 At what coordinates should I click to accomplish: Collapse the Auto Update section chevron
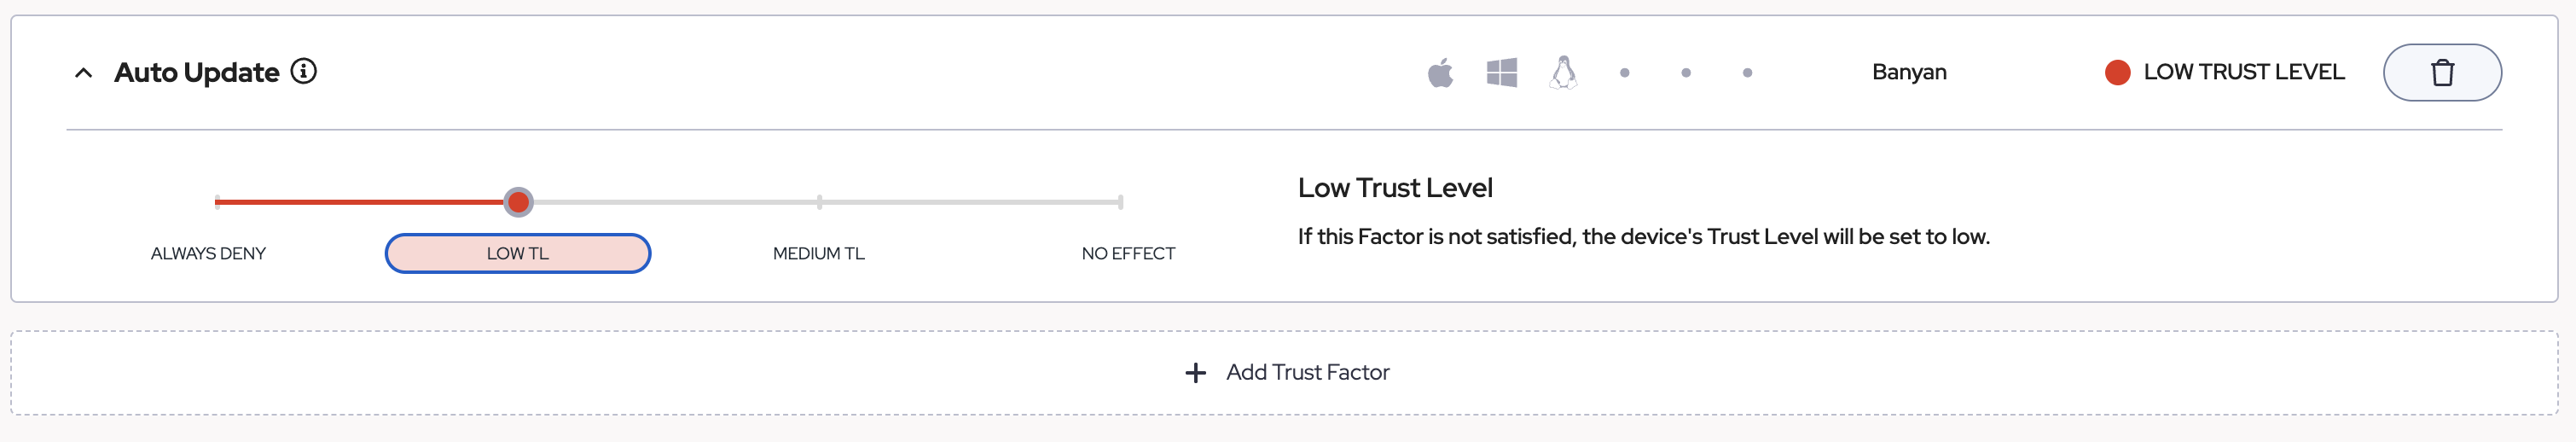(x=84, y=73)
